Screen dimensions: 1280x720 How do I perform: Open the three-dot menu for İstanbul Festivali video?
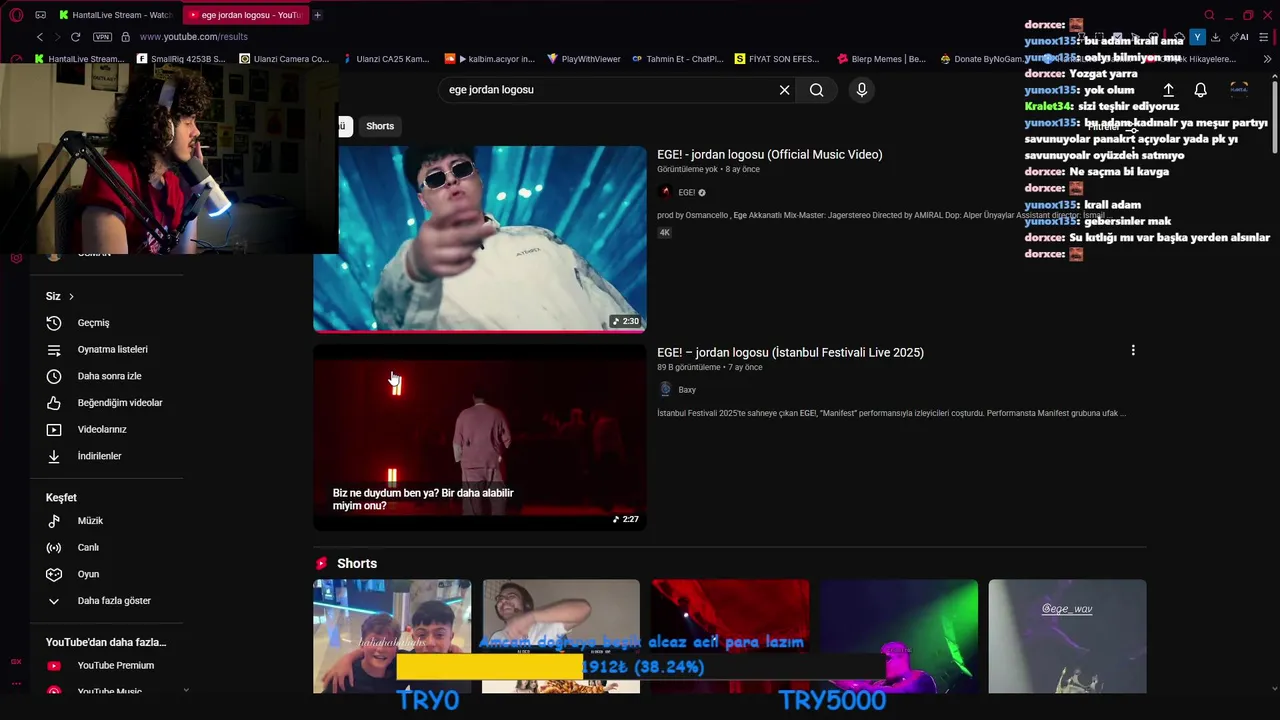click(x=1133, y=351)
